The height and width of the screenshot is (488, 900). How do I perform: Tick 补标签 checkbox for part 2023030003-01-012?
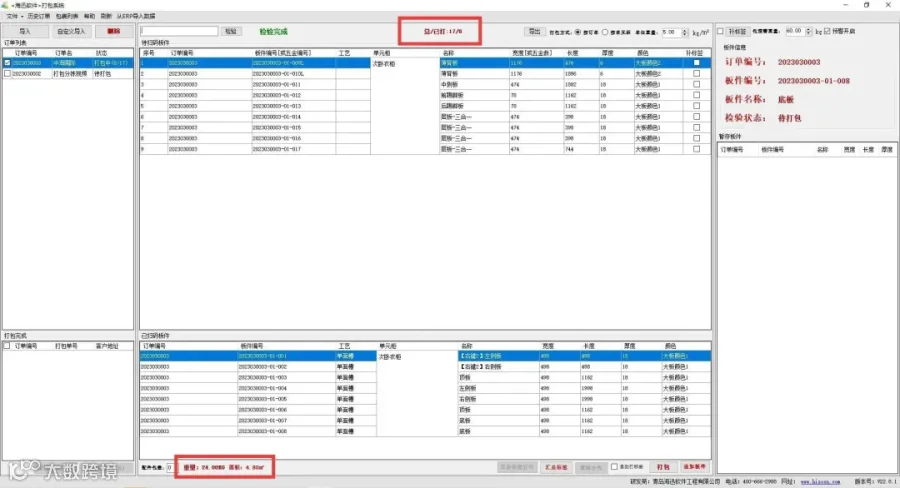click(x=696, y=95)
